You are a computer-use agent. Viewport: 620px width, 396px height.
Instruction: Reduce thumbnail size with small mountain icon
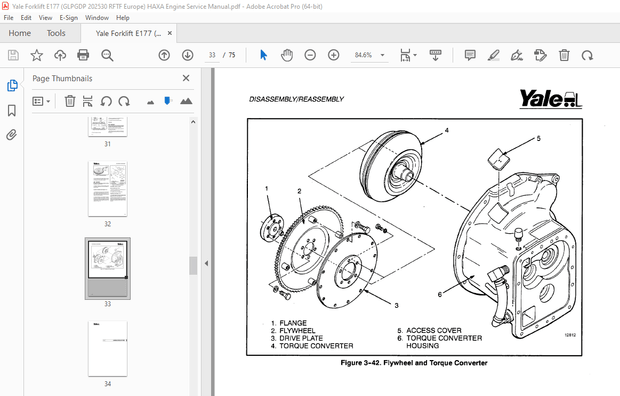click(x=150, y=102)
